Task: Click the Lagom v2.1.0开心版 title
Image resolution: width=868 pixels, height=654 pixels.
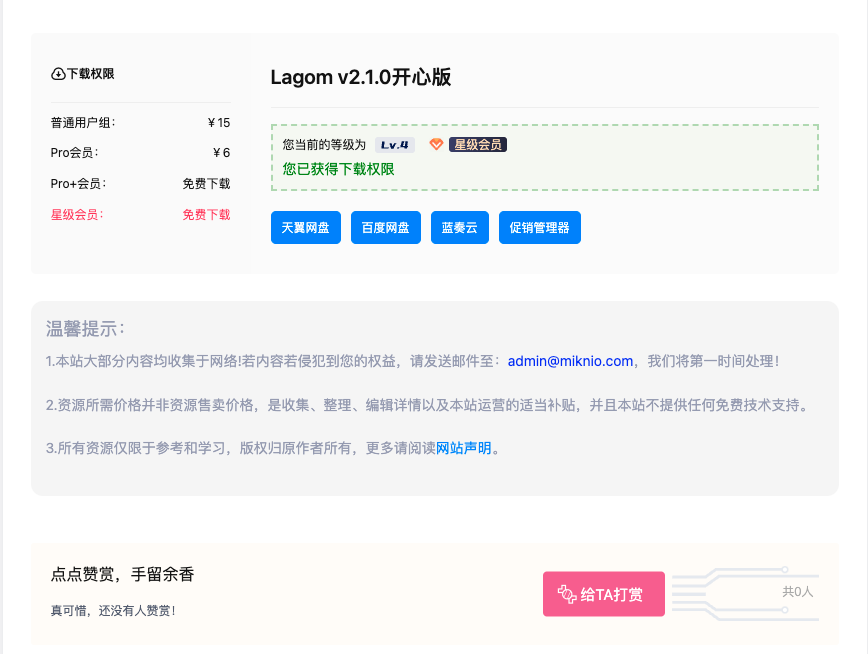Action: tap(361, 78)
